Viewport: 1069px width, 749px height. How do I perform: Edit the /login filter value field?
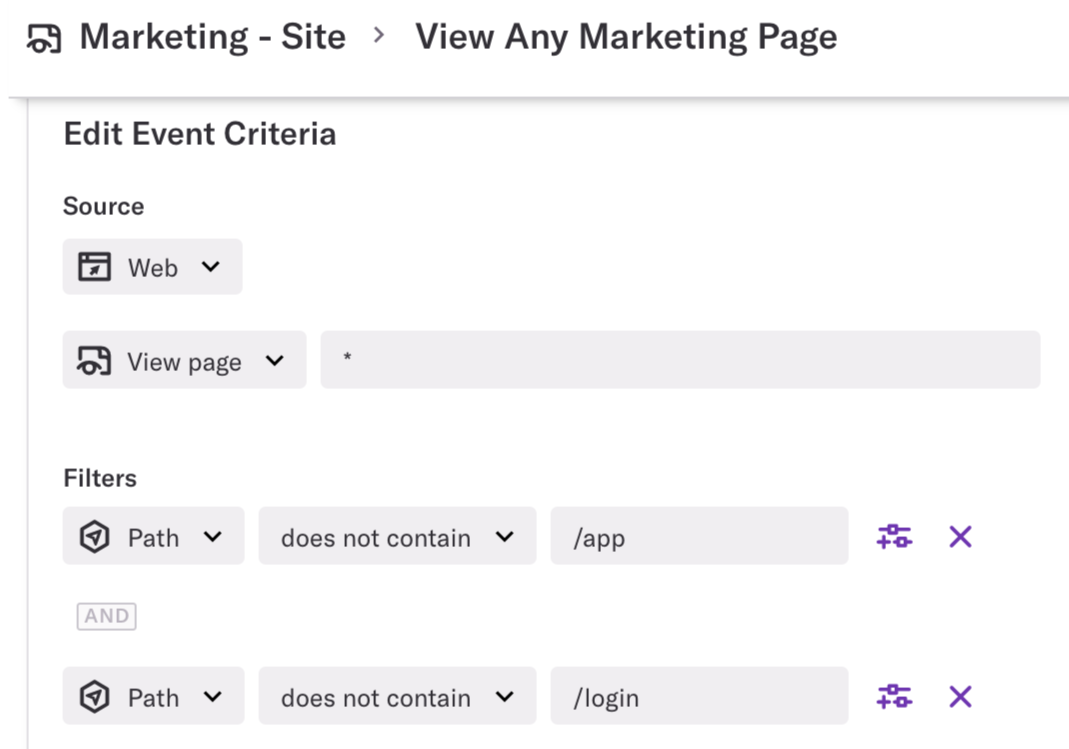(699, 696)
